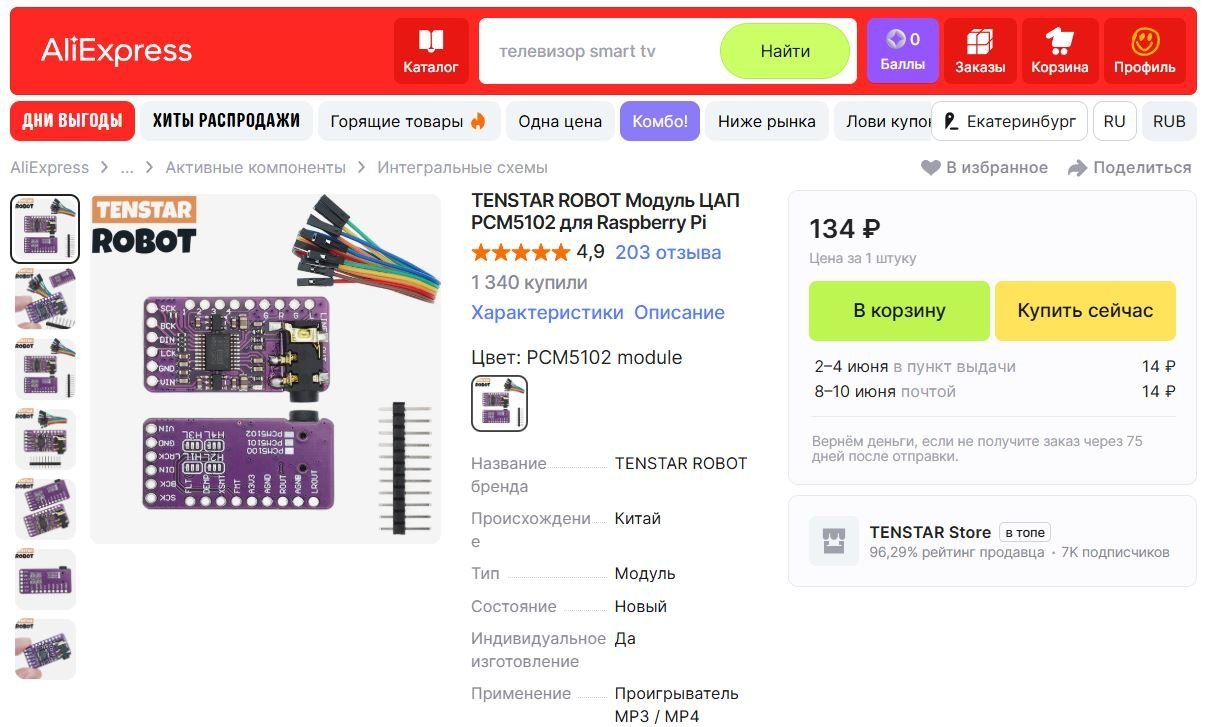Open Заказы box icon
The width and height of the screenshot is (1215, 727).
(x=980, y=41)
